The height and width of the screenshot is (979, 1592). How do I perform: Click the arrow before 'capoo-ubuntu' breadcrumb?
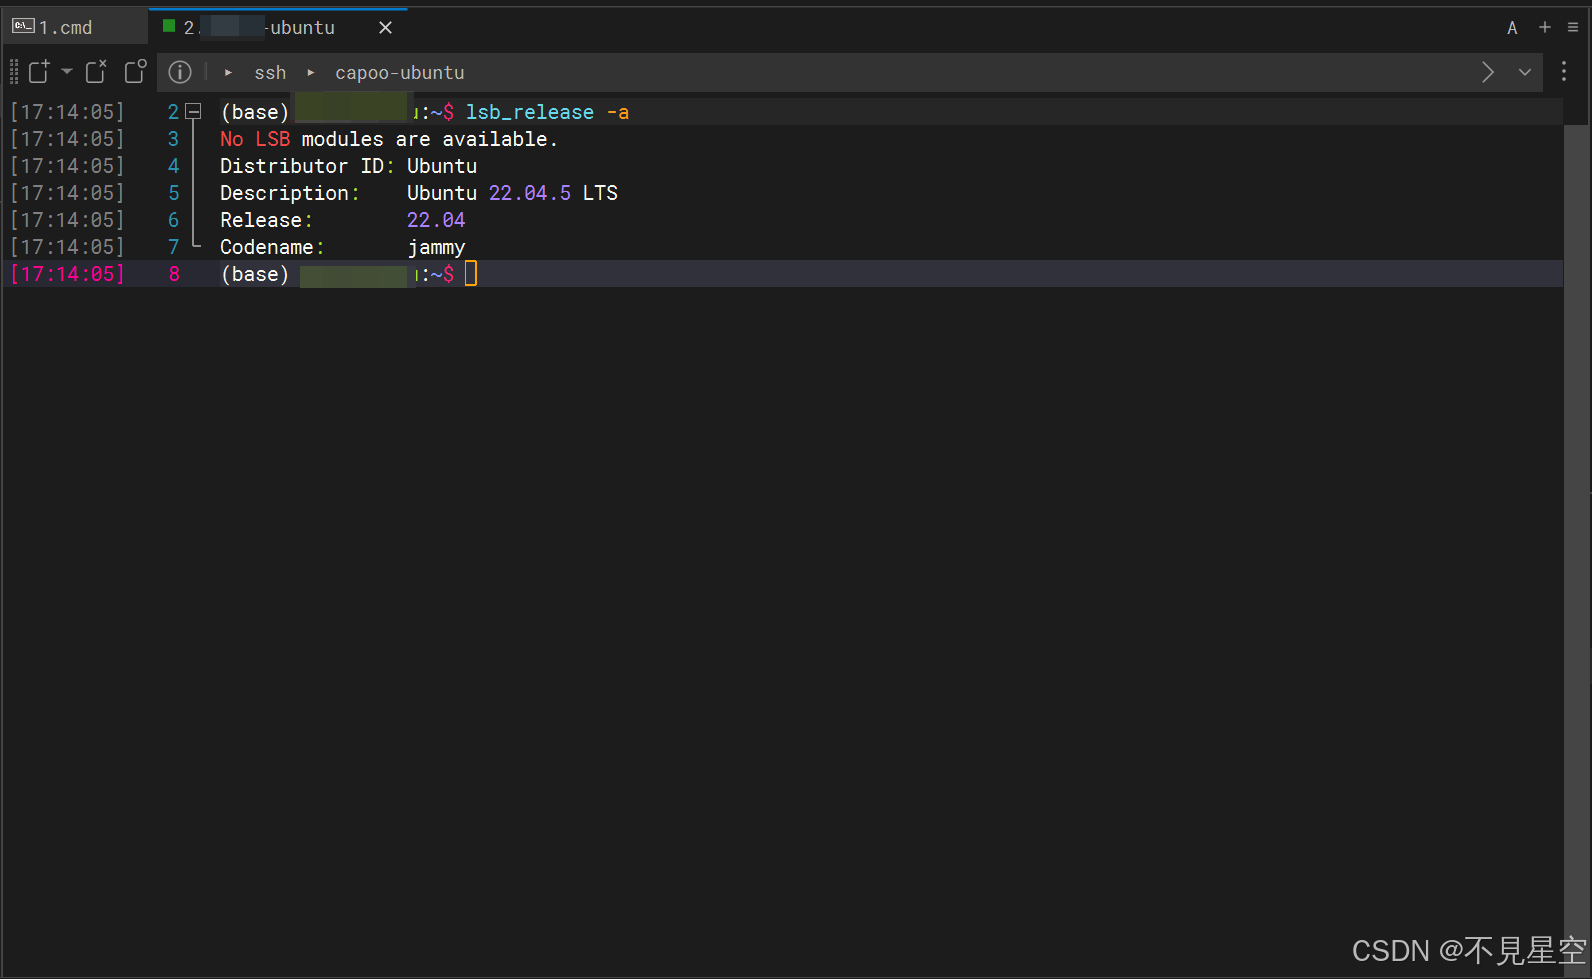311,73
